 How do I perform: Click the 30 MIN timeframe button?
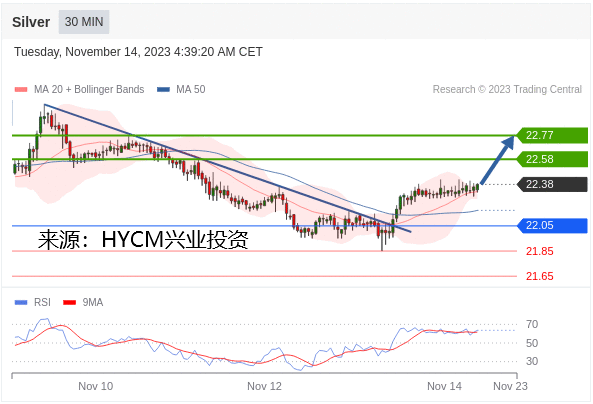[84, 22]
